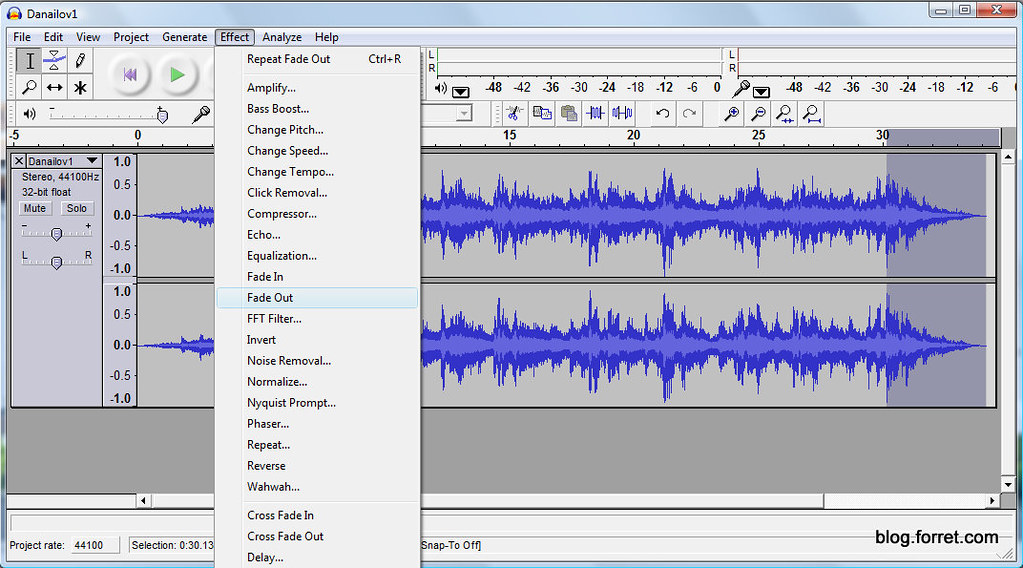The image size is (1023, 568).
Task: Open the Generate menu
Action: point(185,37)
